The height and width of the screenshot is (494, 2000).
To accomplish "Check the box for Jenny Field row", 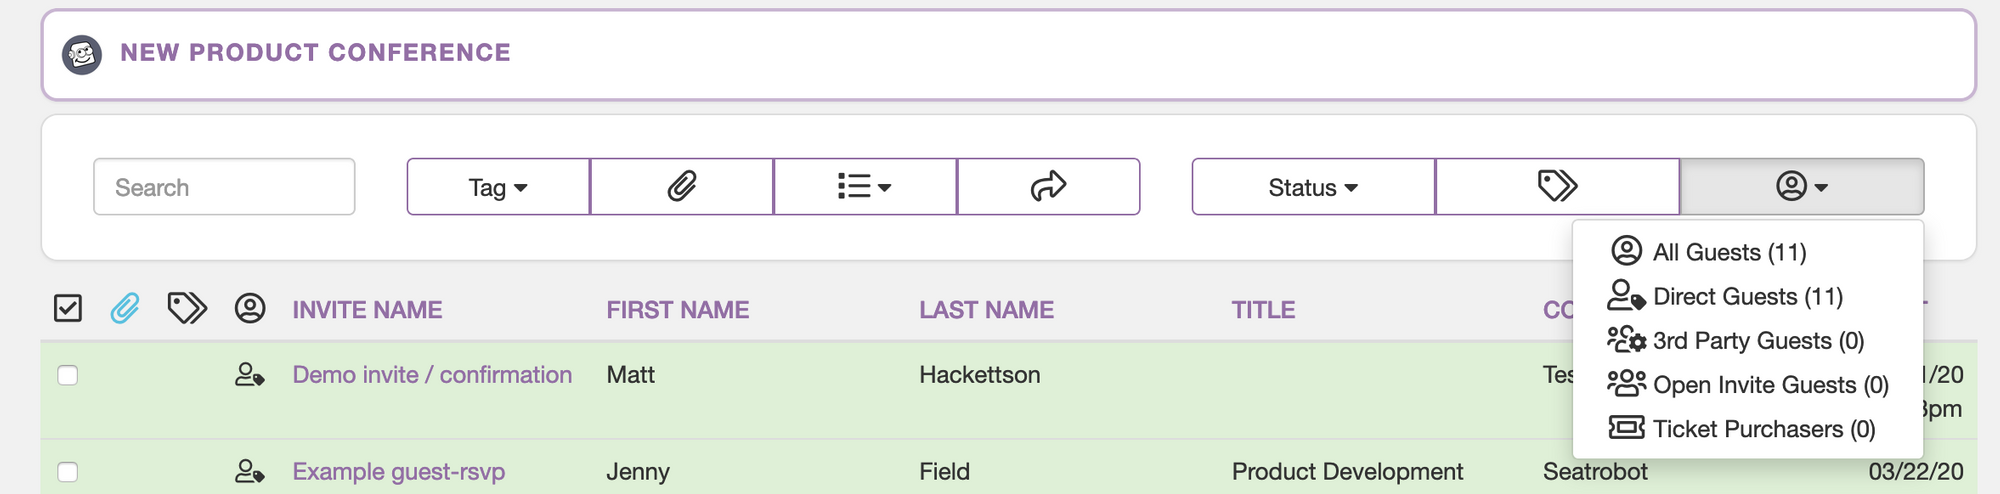I will click(x=68, y=472).
